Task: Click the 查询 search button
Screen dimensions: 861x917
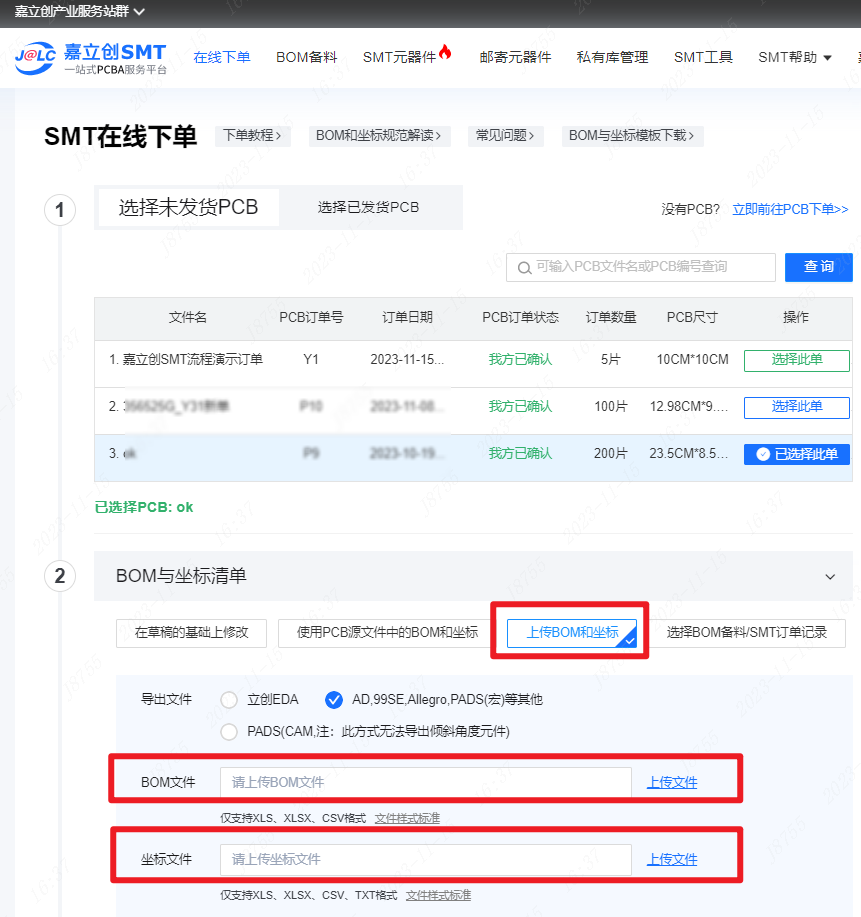Action: pyautogui.click(x=819, y=267)
